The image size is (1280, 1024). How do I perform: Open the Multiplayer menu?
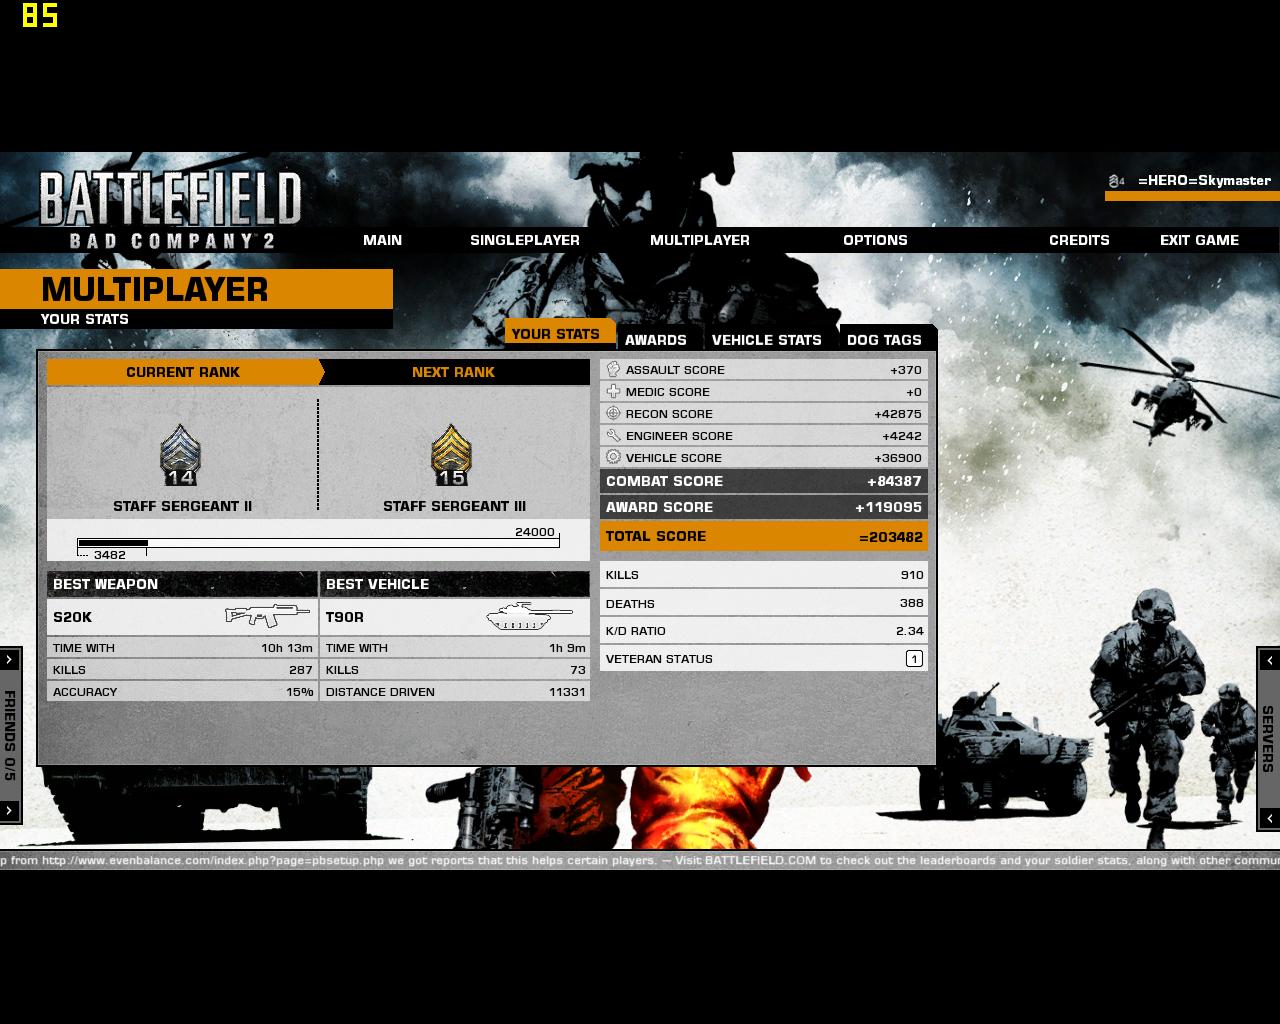coord(700,240)
